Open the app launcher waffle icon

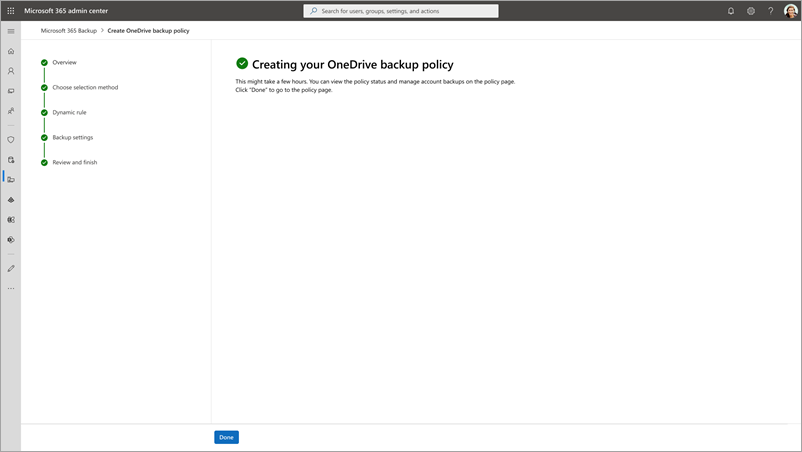11,11
